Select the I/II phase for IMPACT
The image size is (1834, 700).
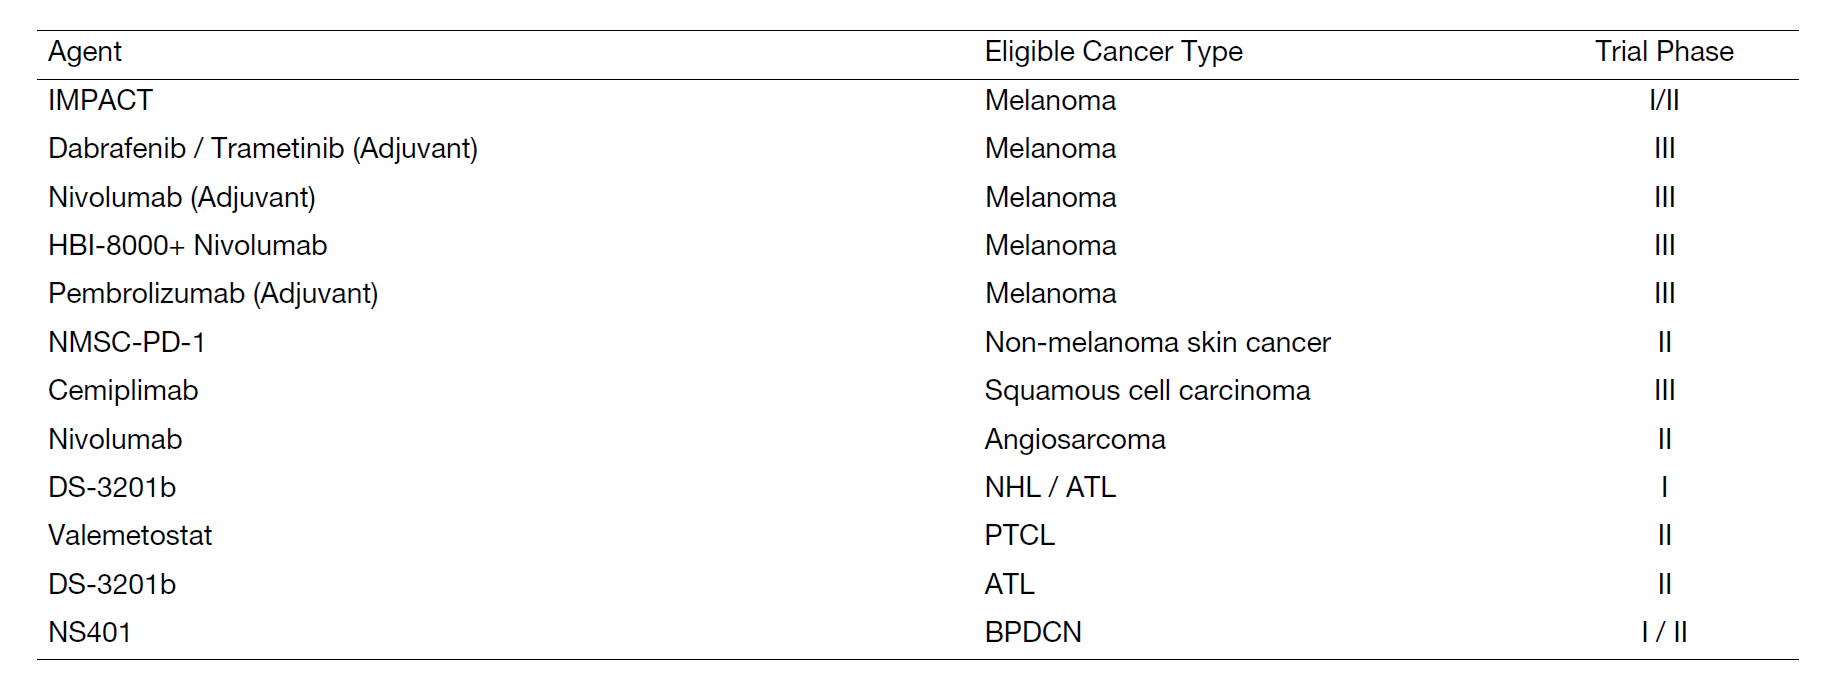[1664, 100]
